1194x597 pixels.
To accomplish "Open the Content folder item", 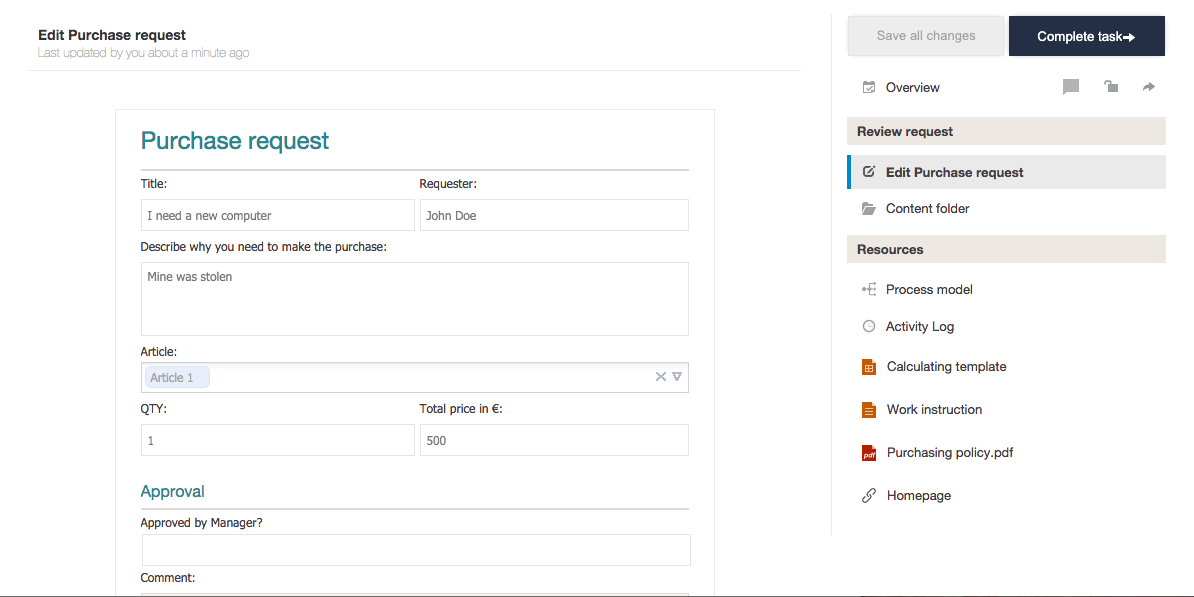I will pos(927,209).
